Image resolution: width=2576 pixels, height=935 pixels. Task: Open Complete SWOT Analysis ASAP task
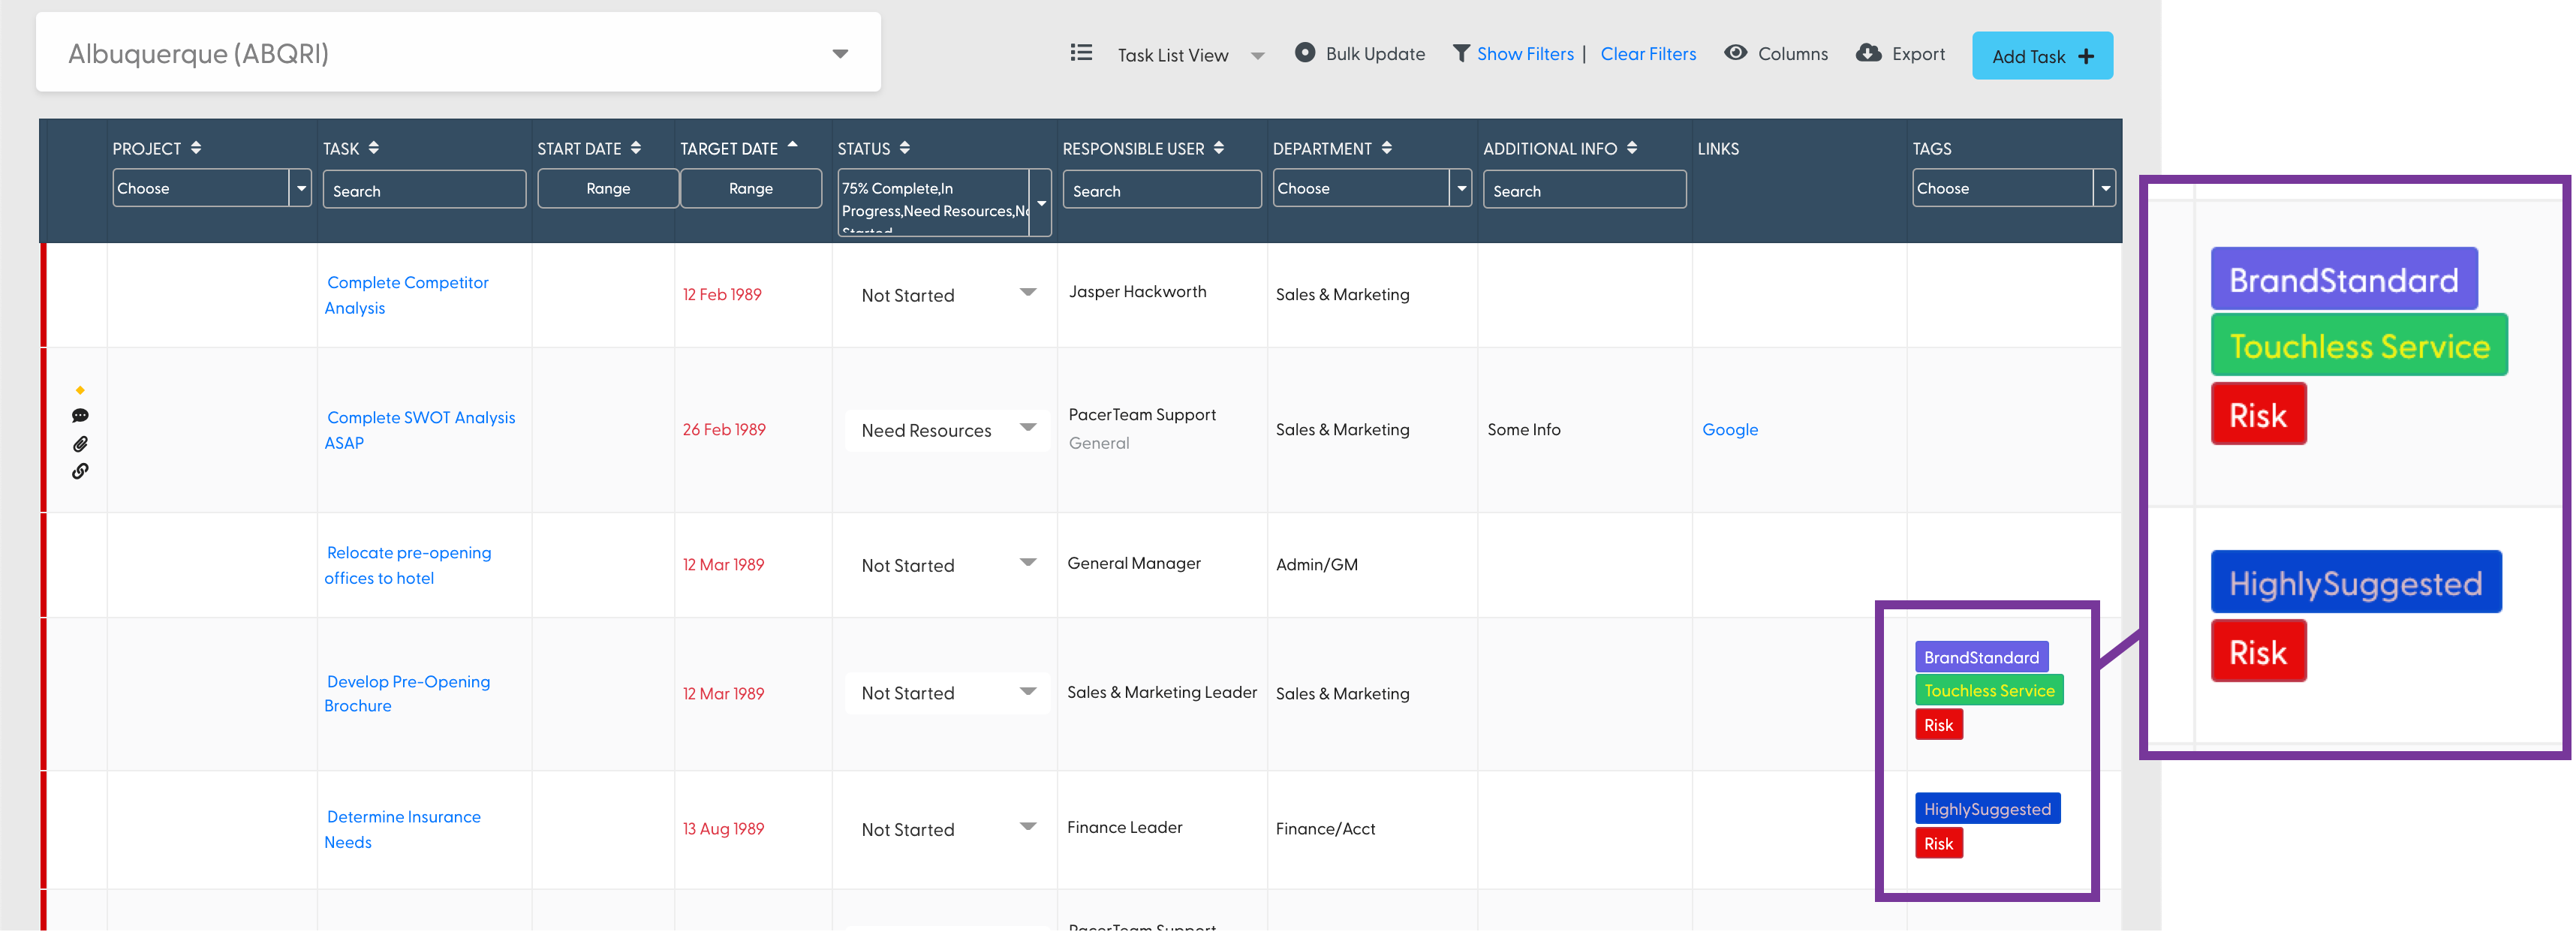click(x=420, y=430)
